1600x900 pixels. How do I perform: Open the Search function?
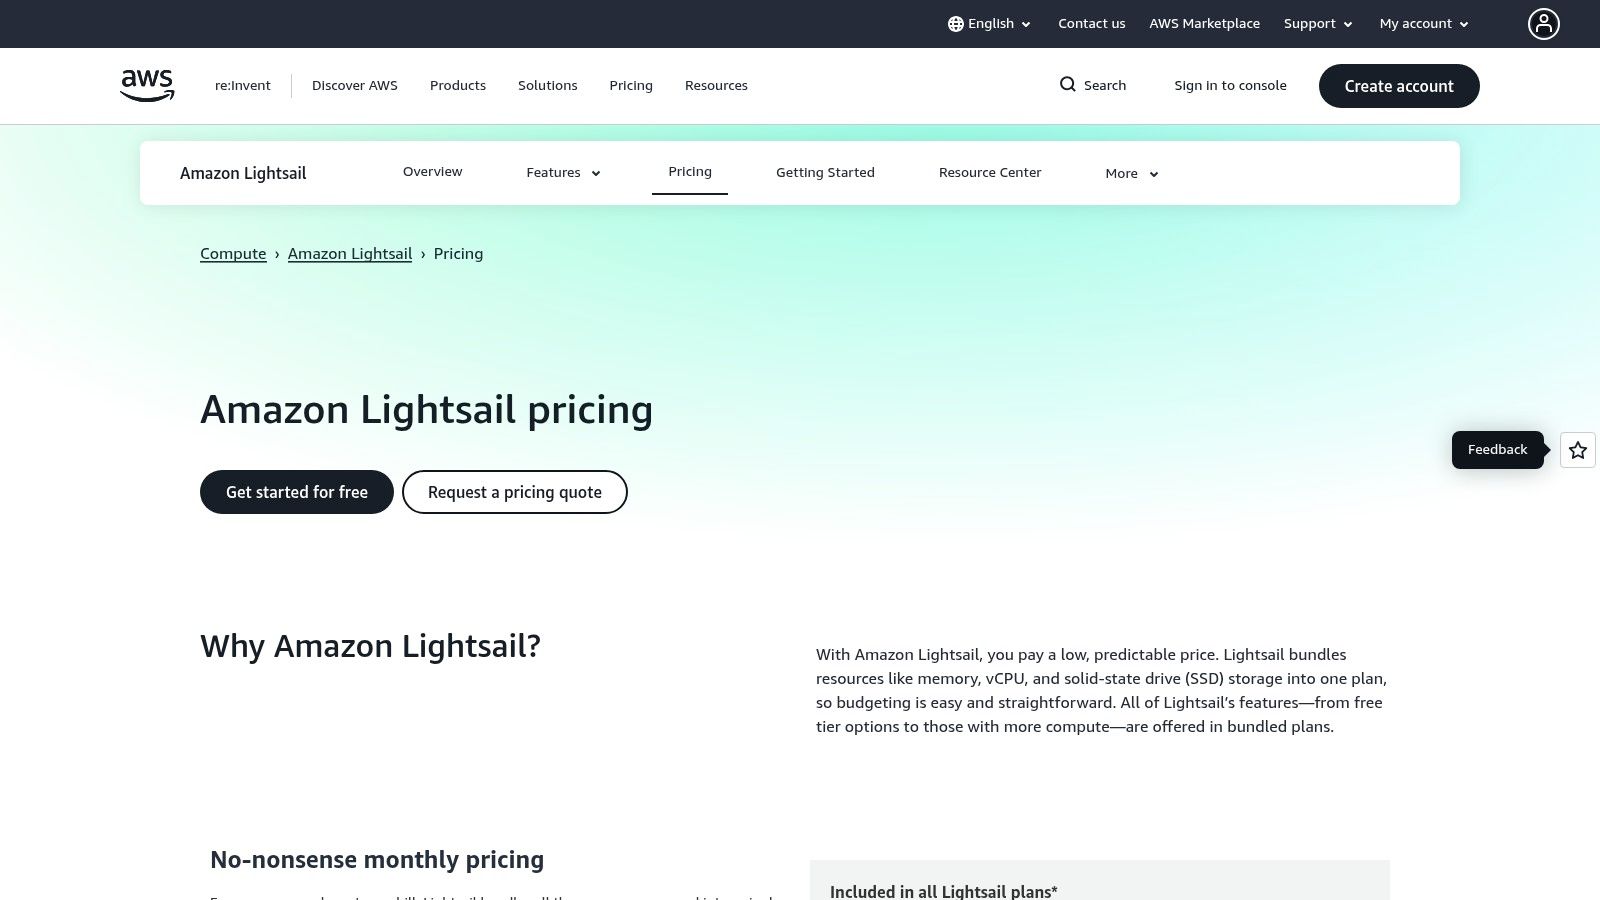click(x=1092, y=85)
